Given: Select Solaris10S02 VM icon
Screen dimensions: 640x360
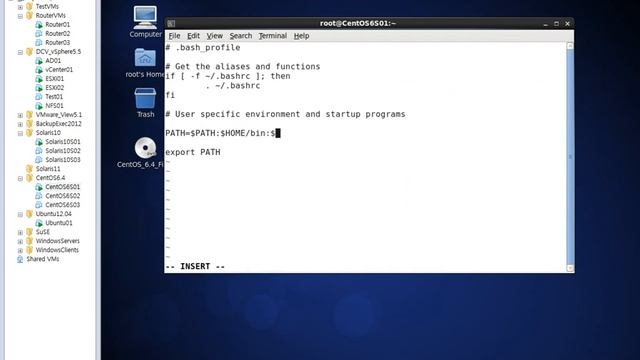Looking at the screenshot, I should click(39, 151).
